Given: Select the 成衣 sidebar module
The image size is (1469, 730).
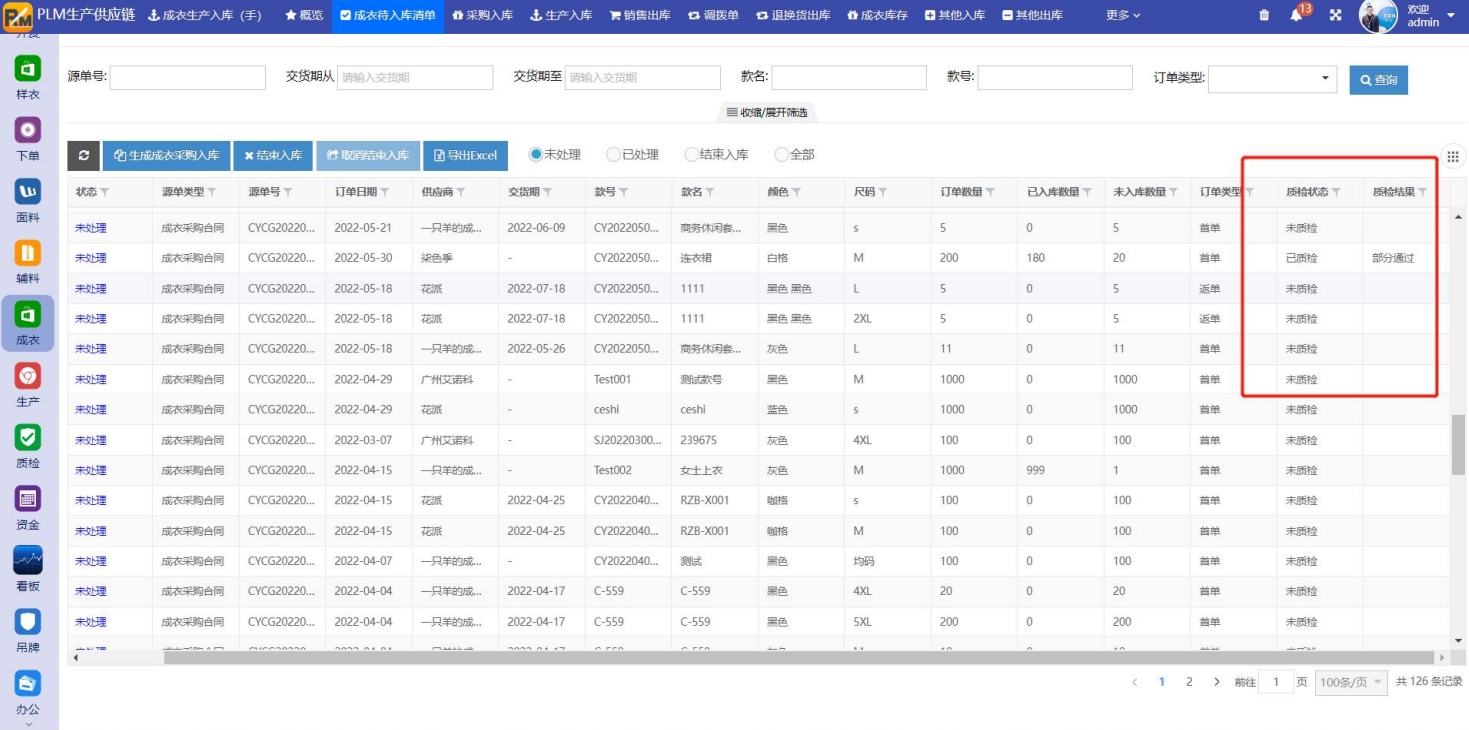Looking at the screenshot, I should 28,325.
